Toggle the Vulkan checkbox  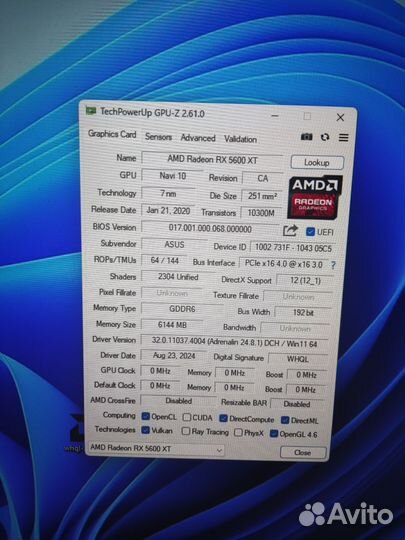pyautogui.click(x=145, y=430)
